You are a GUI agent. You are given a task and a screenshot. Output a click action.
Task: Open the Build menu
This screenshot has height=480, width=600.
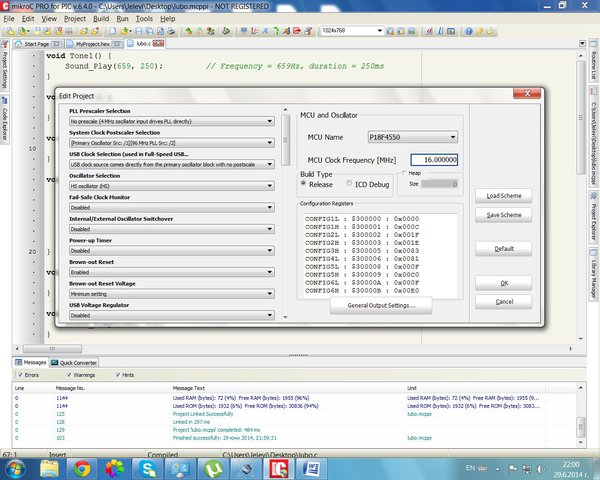tap(101, 18)
